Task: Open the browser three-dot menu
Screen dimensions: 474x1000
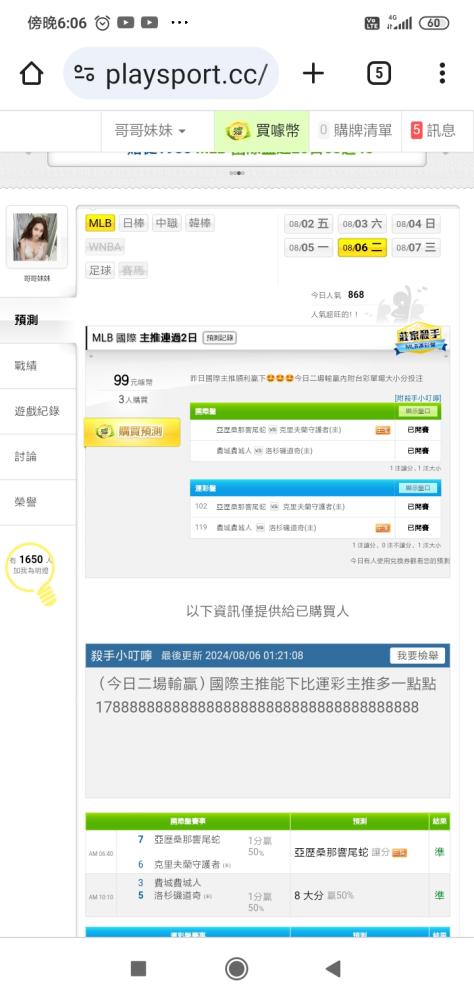Action: pos(441,73)
